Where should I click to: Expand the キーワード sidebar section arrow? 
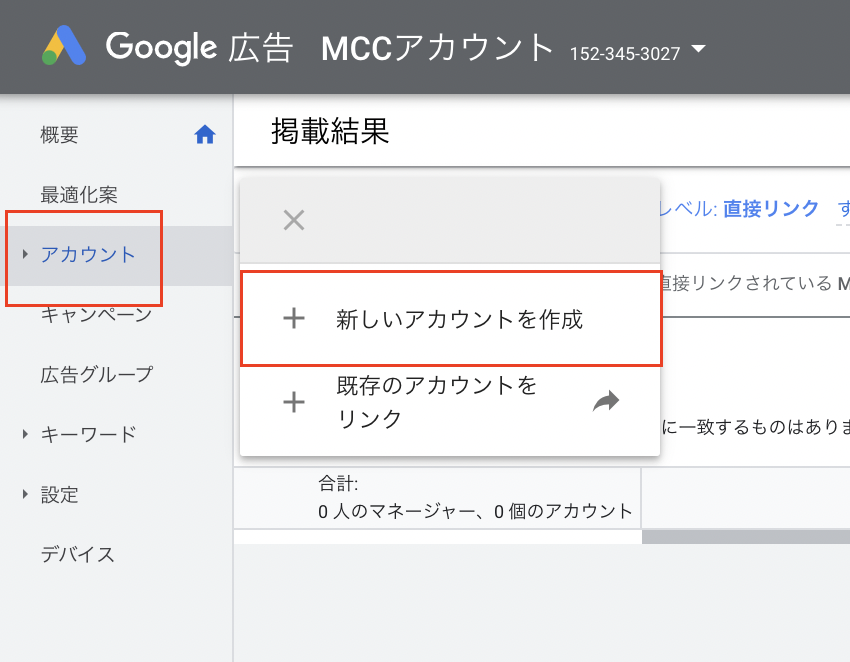coord(25,434)
